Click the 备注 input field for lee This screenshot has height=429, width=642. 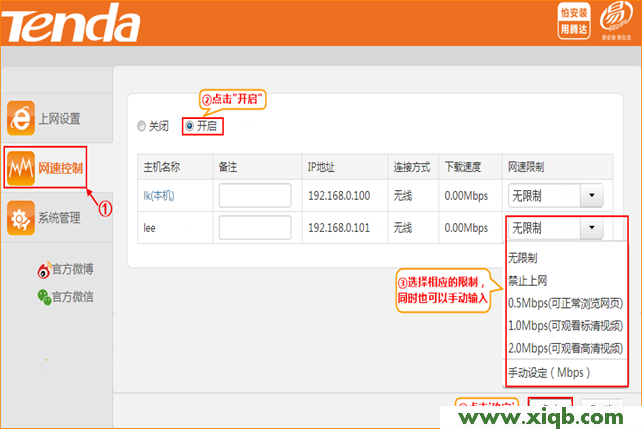[x=254, y=228]
